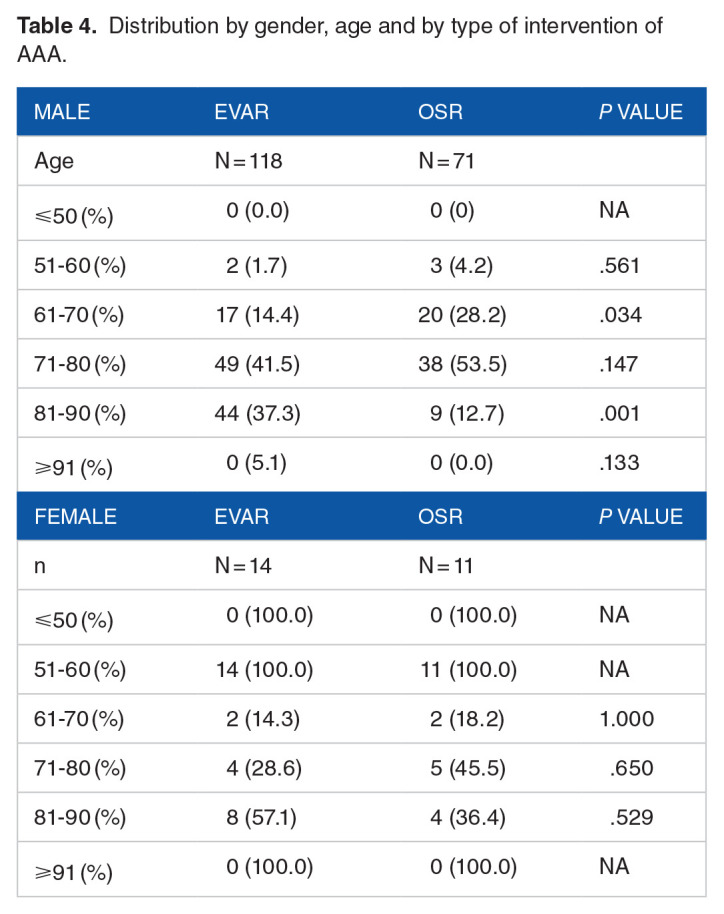Select the MALE header cell
Image resolution: width=724 pixels, height=914 pixels.
pos(62,112)
